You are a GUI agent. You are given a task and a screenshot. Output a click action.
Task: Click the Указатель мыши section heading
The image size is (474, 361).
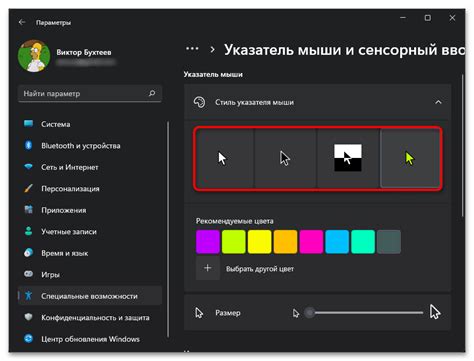point(213,75)
